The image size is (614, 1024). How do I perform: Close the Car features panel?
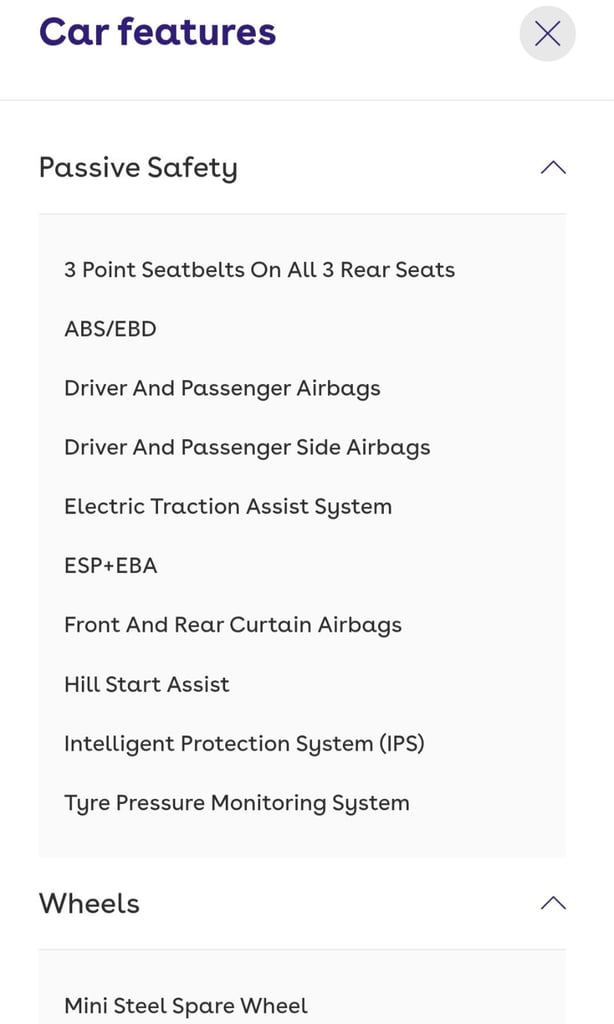[x=547, y=34]
